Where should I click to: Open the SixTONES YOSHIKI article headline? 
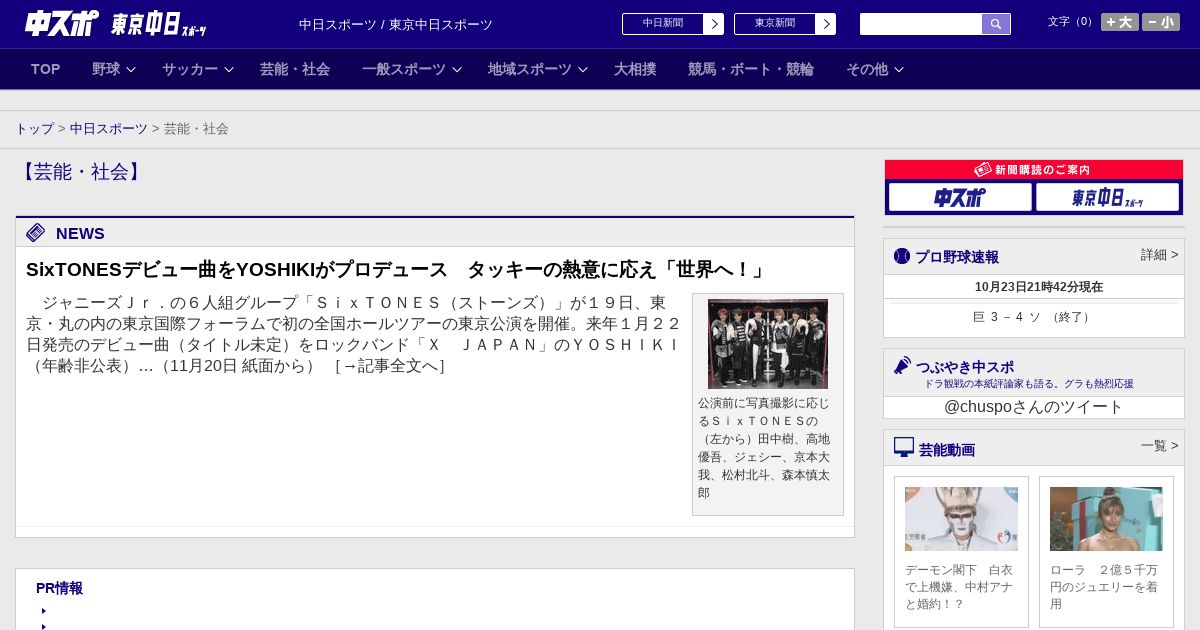(397, 270)
